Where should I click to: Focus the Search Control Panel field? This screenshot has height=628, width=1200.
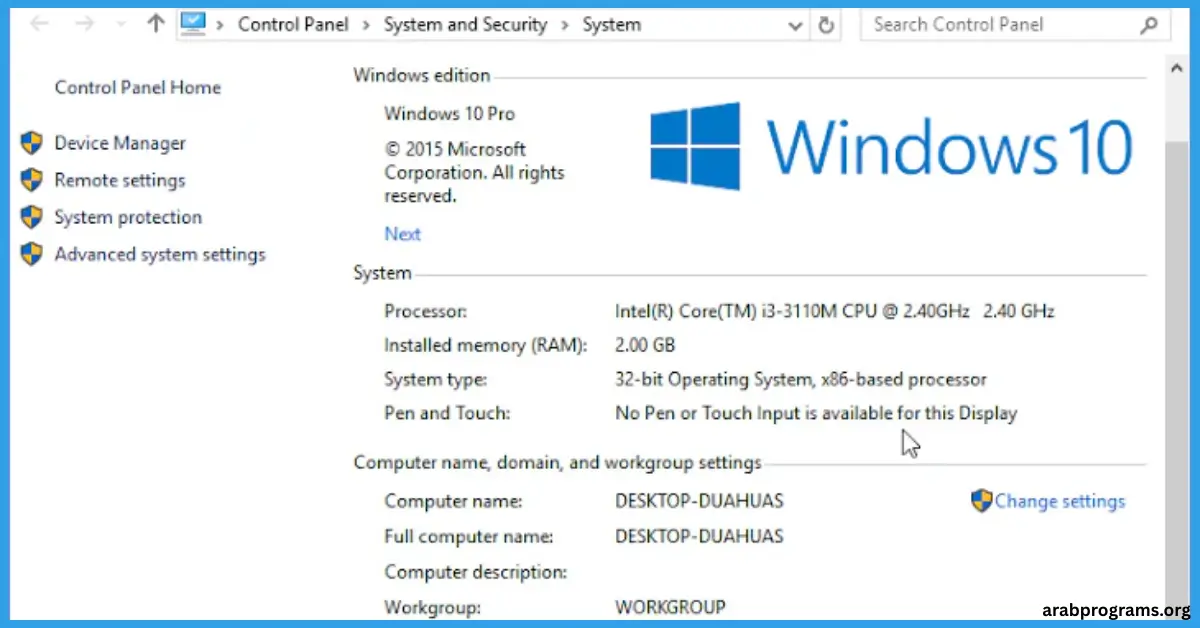tap(1005, 24)
